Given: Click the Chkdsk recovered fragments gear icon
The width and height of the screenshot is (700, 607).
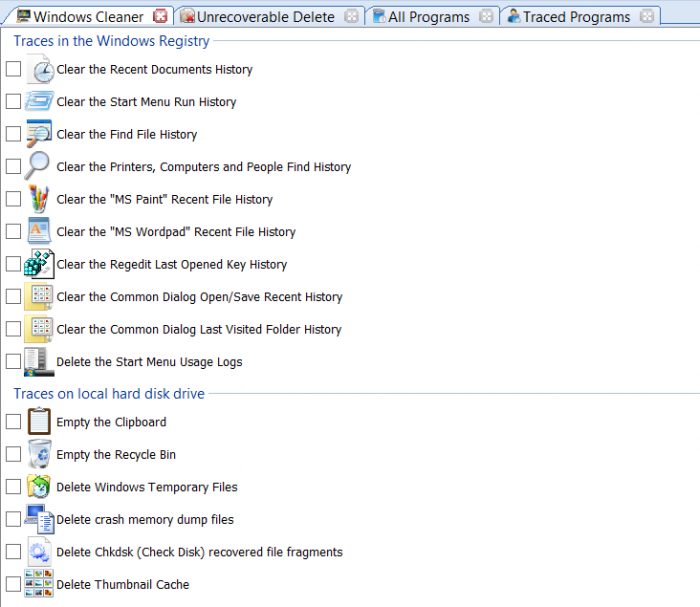Looking at the screenshot, I should pyautogui.click(x=39, y=552).
